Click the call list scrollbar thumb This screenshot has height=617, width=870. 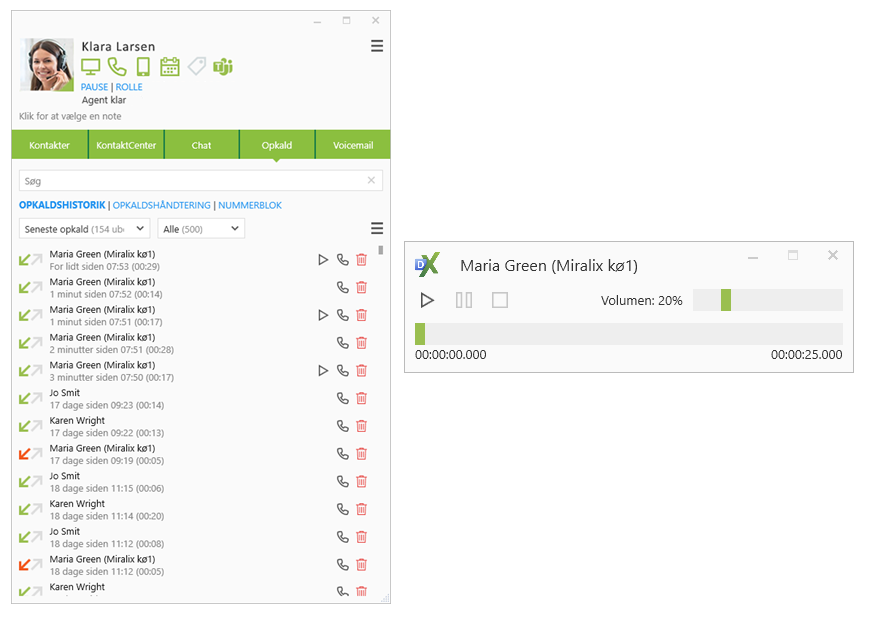click(381, 250)
